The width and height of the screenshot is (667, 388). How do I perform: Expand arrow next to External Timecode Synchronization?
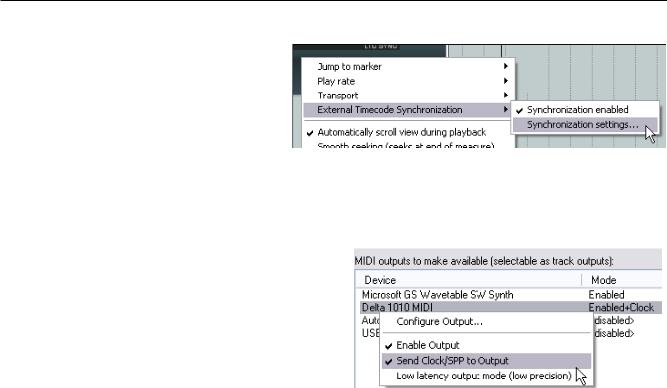tap(505, 109)
